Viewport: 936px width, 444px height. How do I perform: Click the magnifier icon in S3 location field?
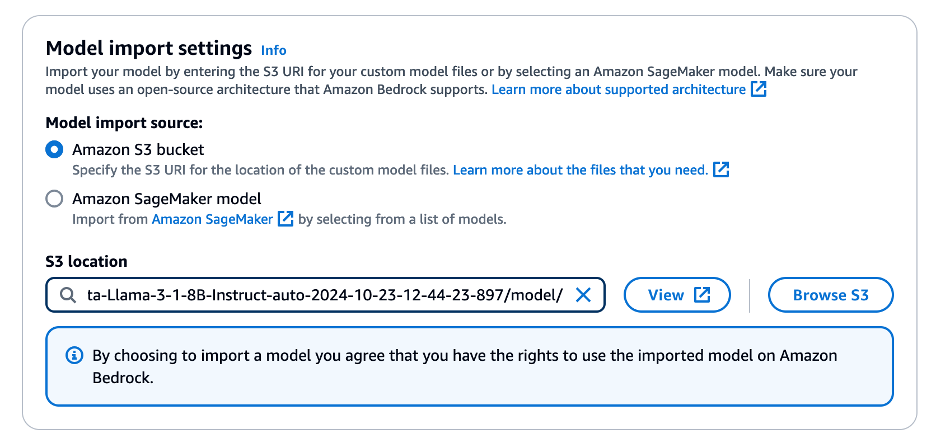point(68,295)
